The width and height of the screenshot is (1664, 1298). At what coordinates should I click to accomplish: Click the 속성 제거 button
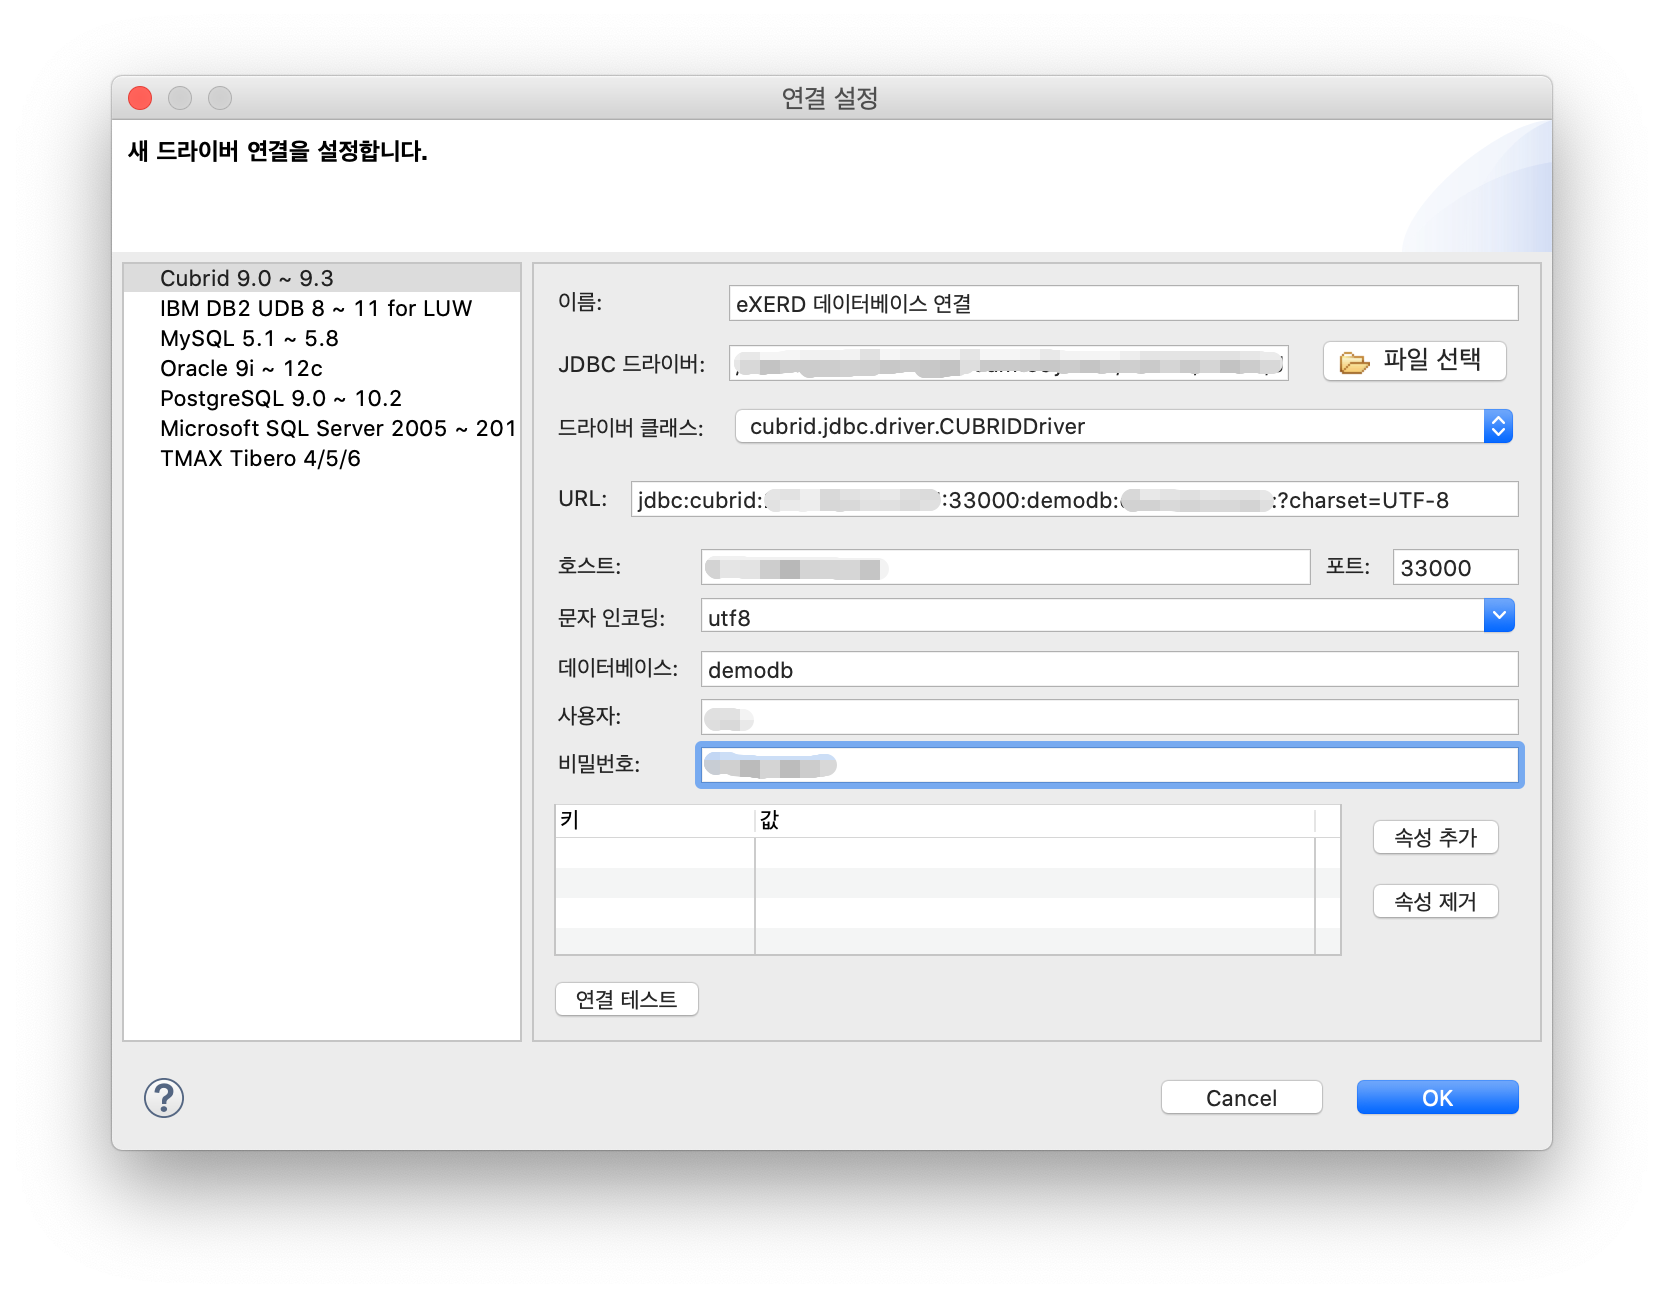click(1435, 902)
